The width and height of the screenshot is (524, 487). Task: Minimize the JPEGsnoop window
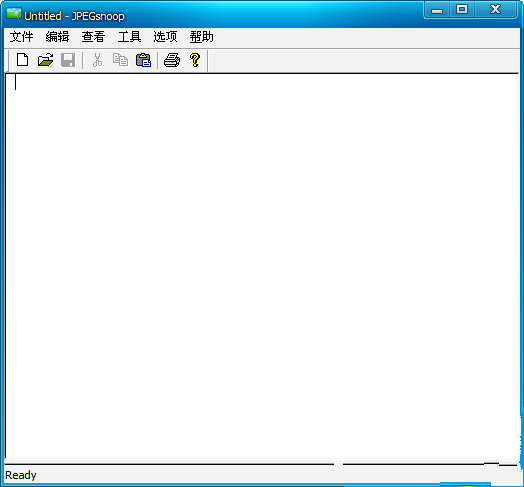tap(437, 9)
